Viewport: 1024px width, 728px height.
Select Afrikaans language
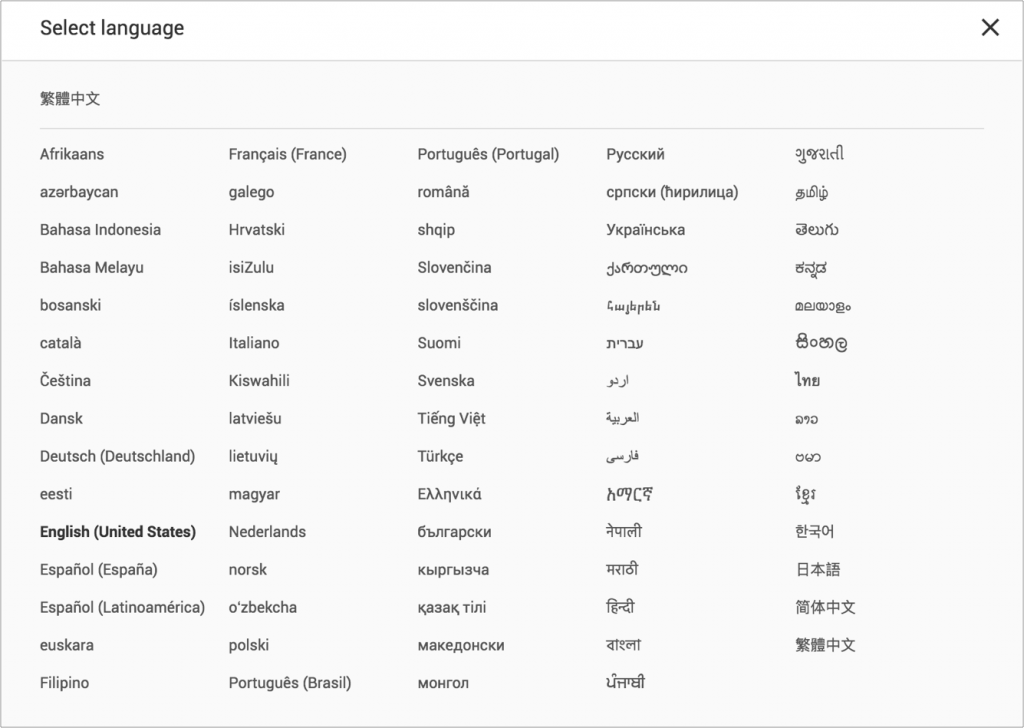72,154
